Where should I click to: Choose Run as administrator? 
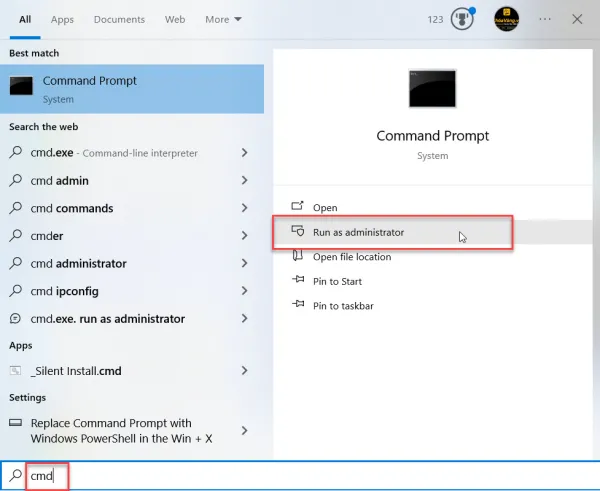[x=433, y=232]
